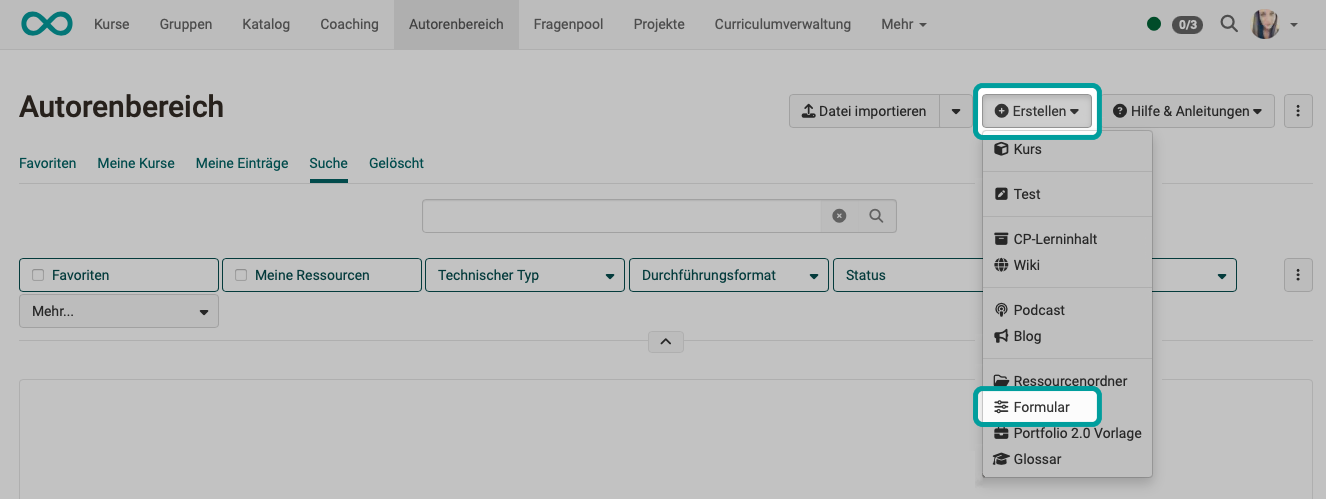Collapse filters with the chevron-up button
Viewport: 1326px width, 499px height.
[666, 341]
